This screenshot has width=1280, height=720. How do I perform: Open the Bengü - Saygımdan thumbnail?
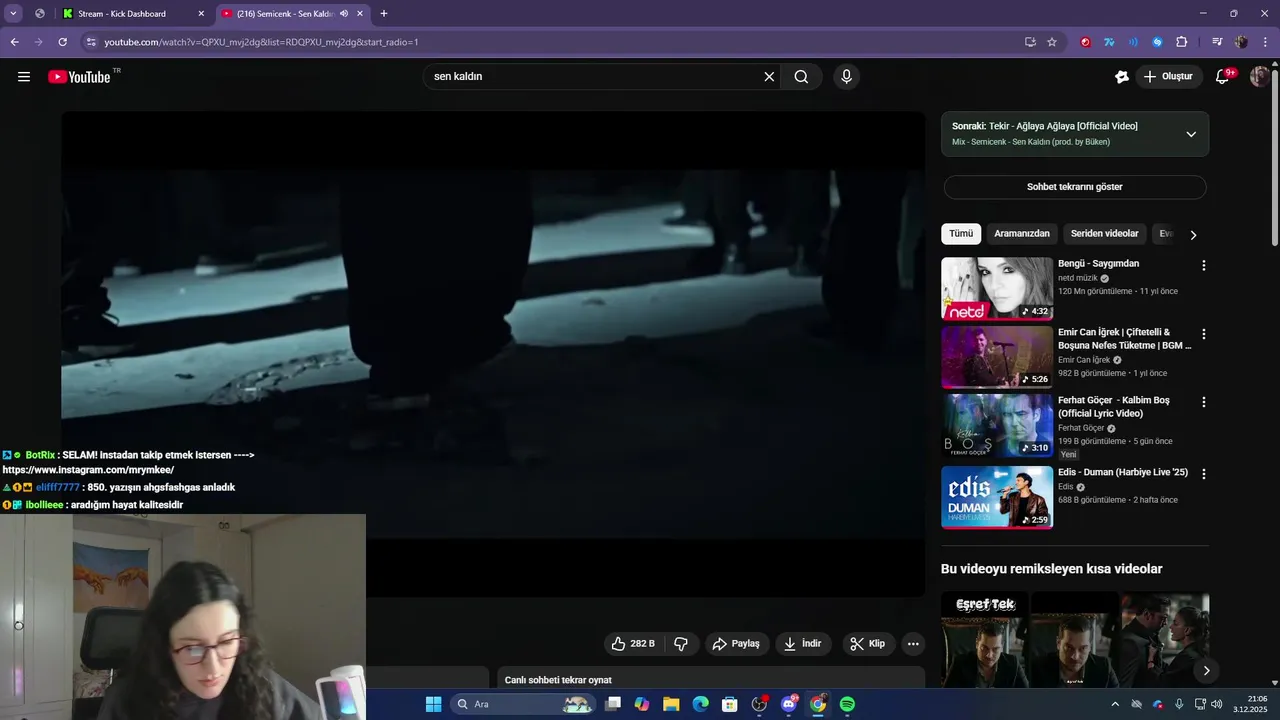997,289
